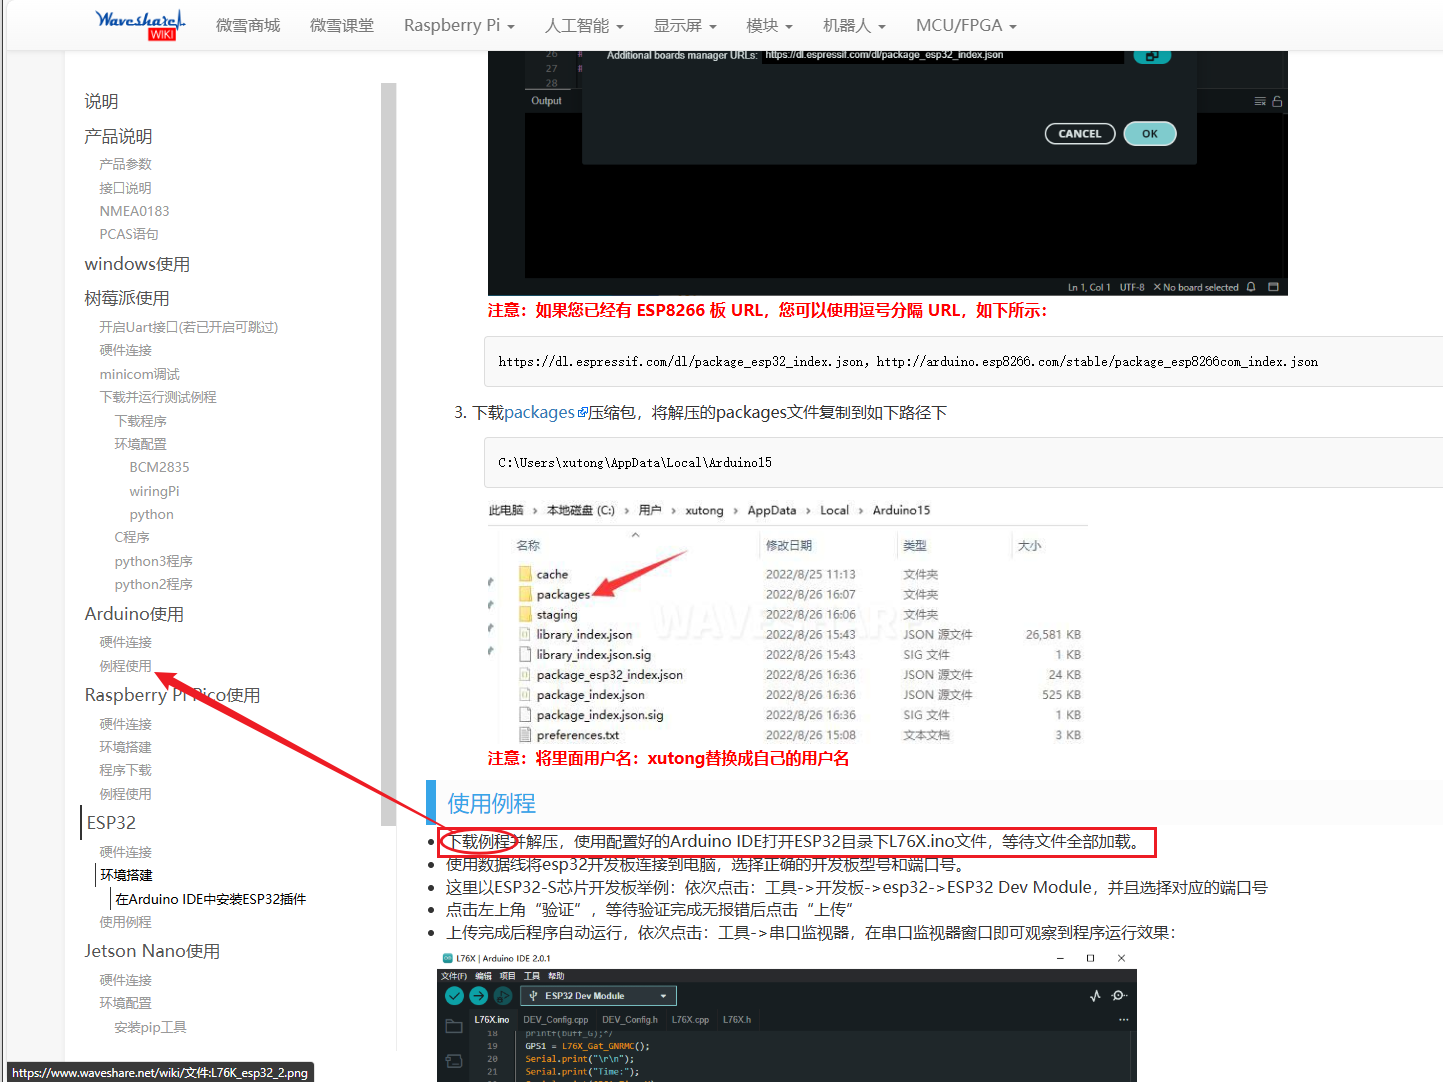Jump to 安装pip工具 in sidebar
The image size is (1443, 1082).
pyautogui.click(x=150, y=1027)
